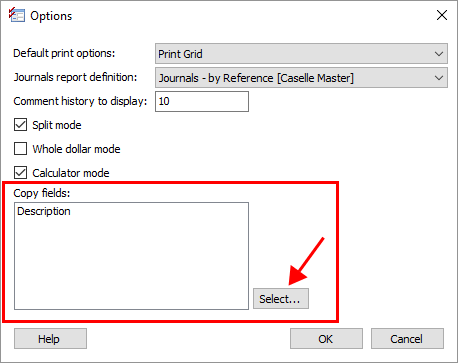
Task: Select the Description item in Copy fields
Action: click(44, 211)
